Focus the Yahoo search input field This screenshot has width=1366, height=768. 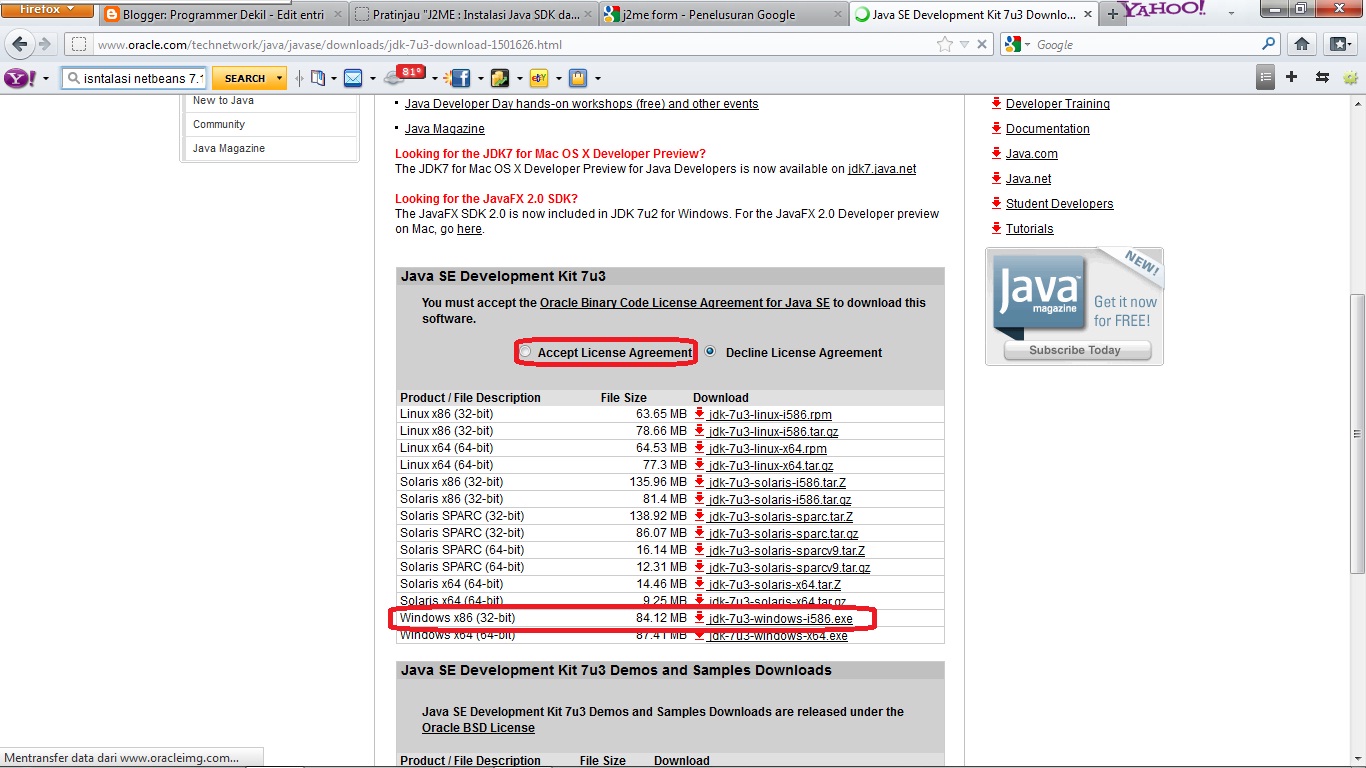point(135,78)
